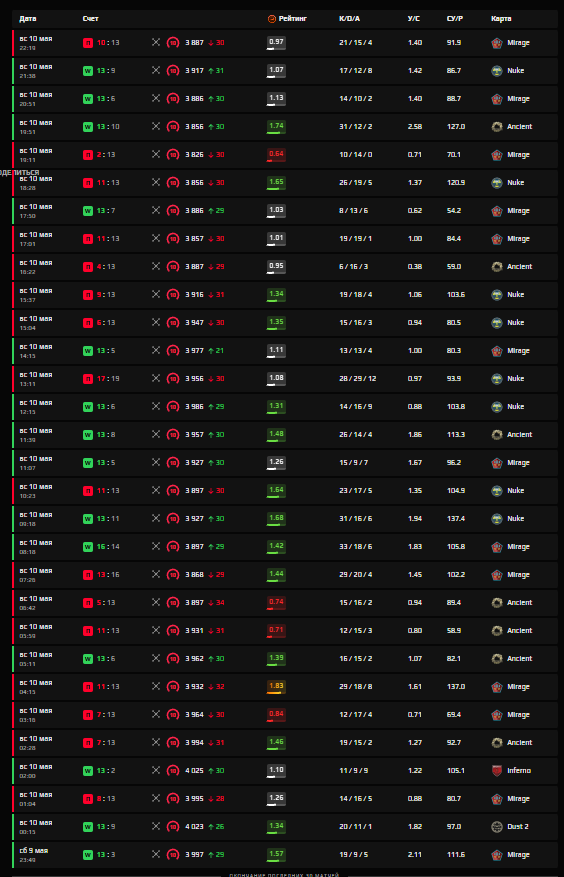564x877 pixels.
Task: Click the Mirage map icon in the 21 / 15 / 4 row
Action: coord(496,43)
